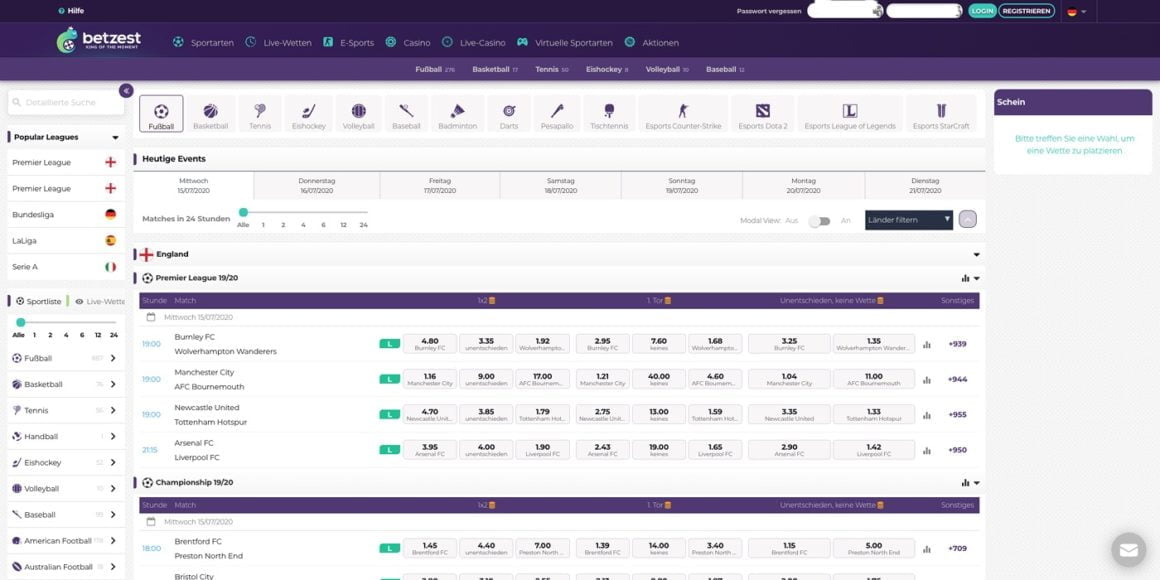
Task: Click the username input field at top
Action: 846,11
